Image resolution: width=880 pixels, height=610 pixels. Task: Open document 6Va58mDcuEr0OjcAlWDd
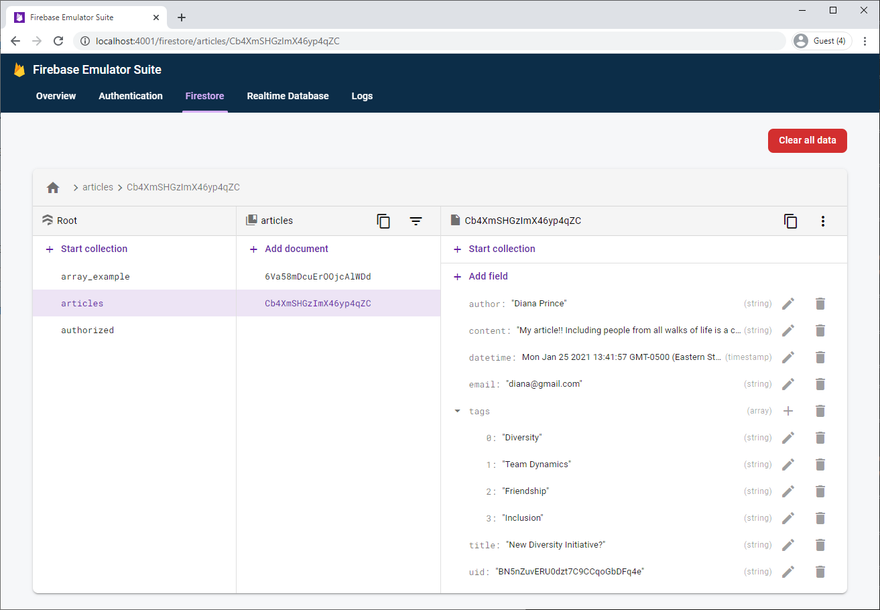pos(338,277)
